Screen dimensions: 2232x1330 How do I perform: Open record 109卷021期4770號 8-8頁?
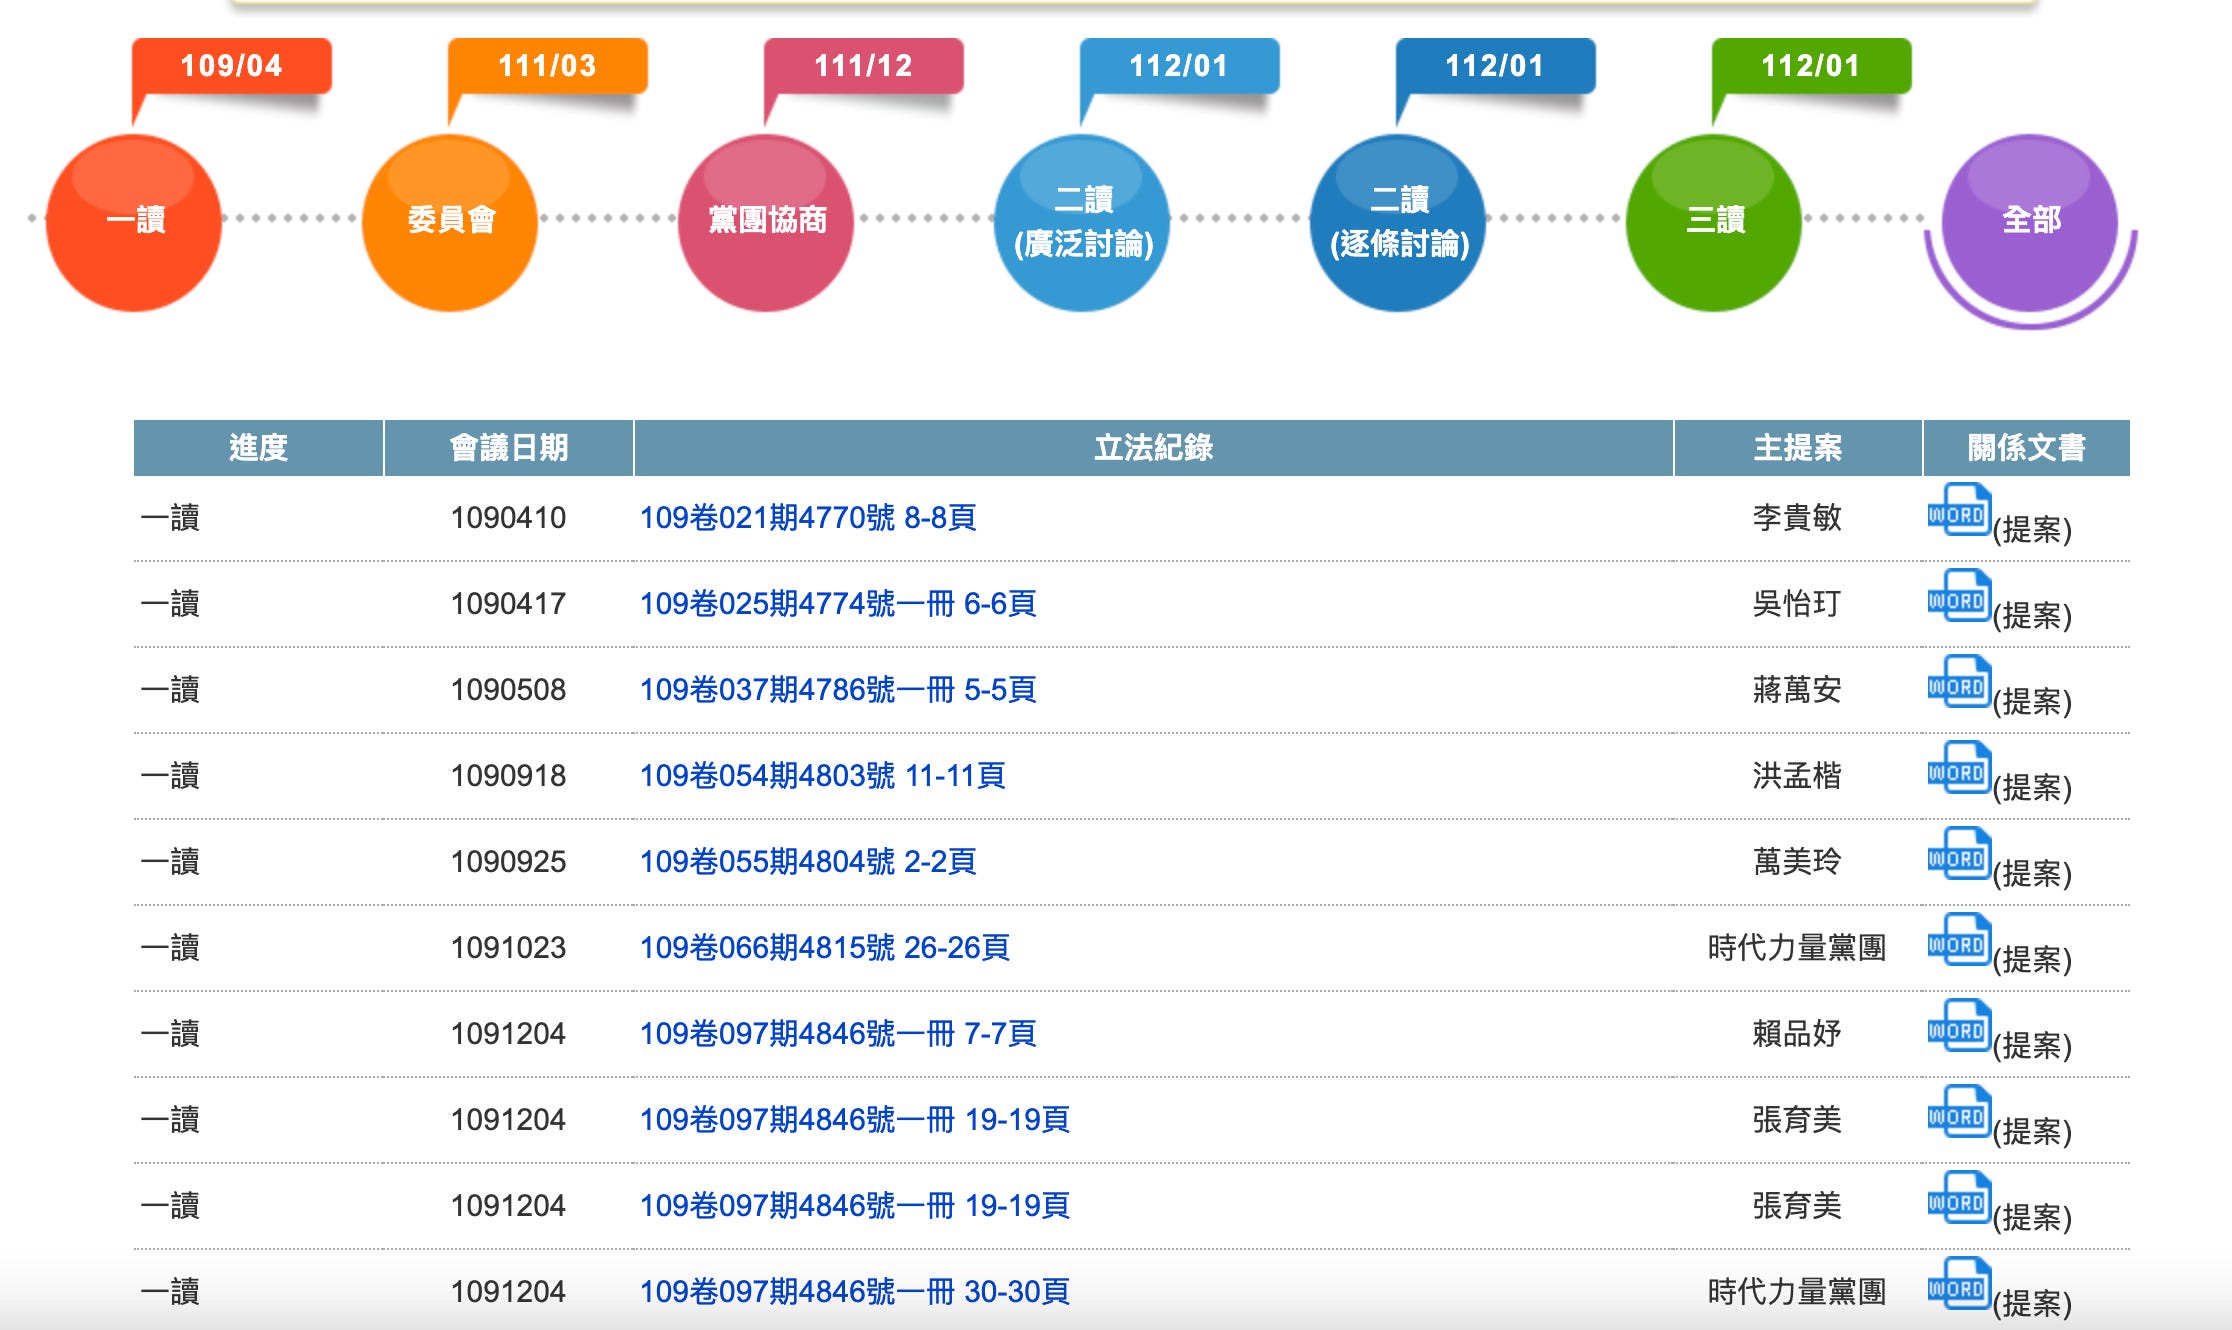[x=807, y=518]
